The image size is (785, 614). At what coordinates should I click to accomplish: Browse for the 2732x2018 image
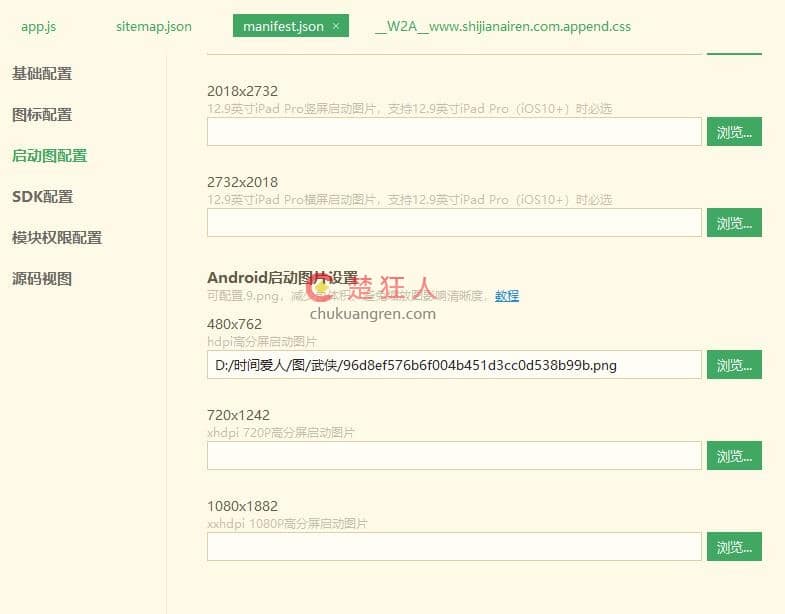click(734, 223)
